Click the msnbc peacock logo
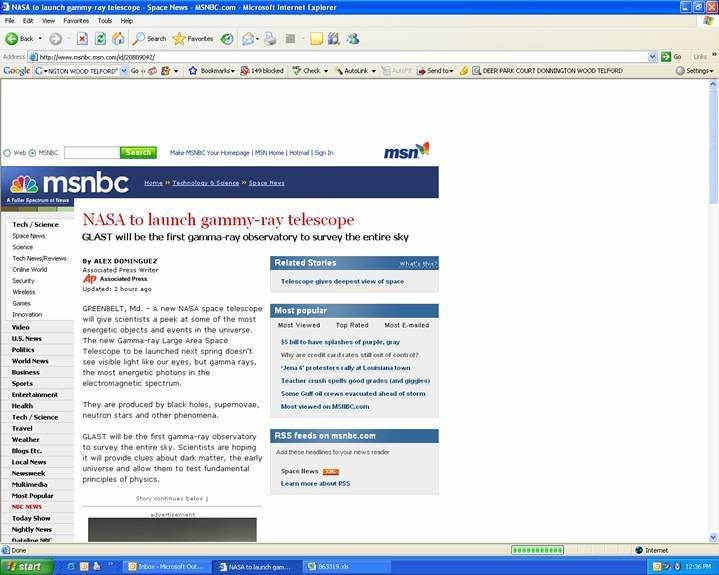The width and height of the screenshot is (719, 575). click(24, 184)
